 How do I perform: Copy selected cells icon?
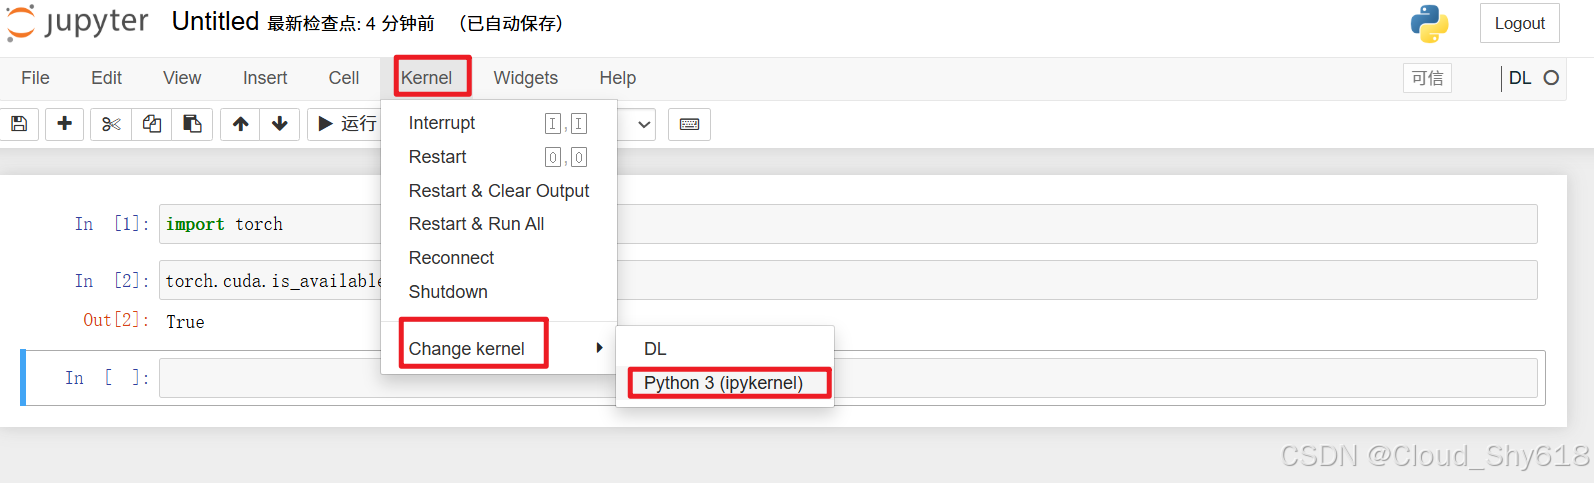(152, 124)
